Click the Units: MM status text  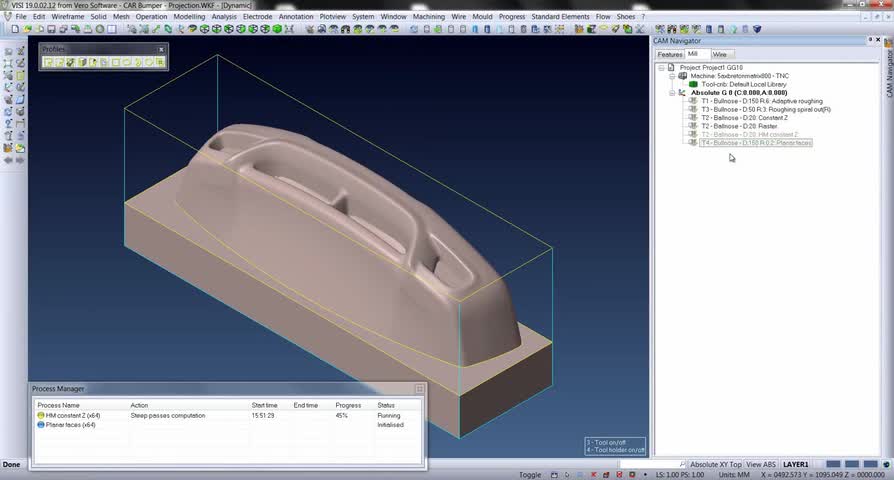pos(734,474)
